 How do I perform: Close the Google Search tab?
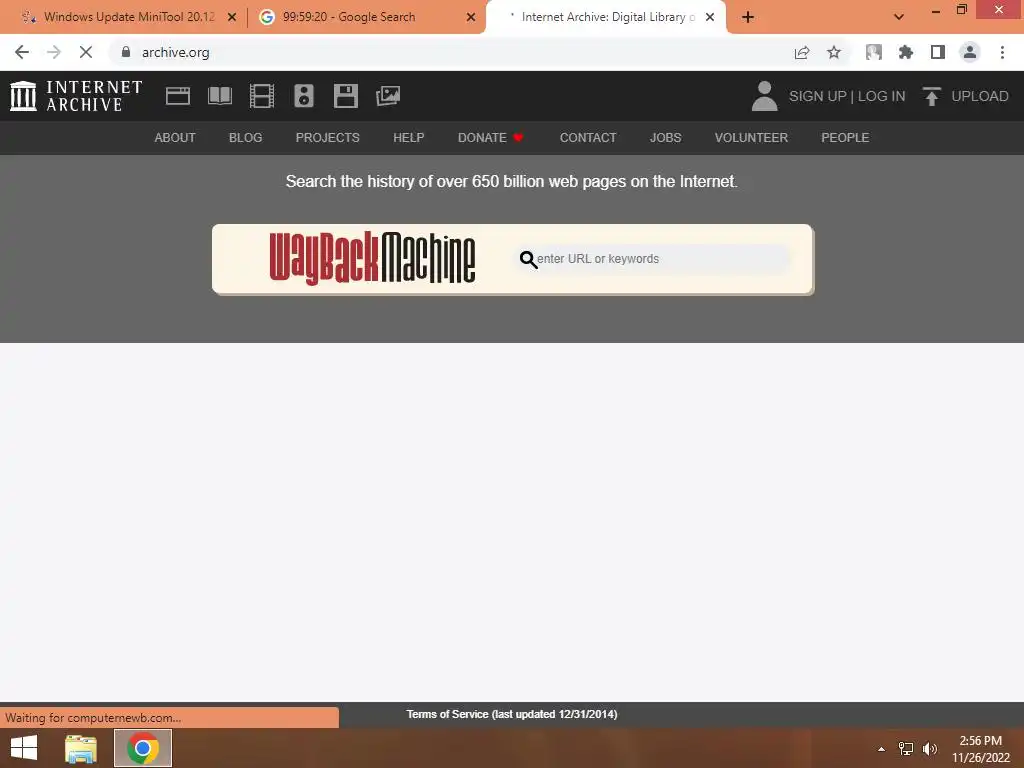(x=471, y=17)
